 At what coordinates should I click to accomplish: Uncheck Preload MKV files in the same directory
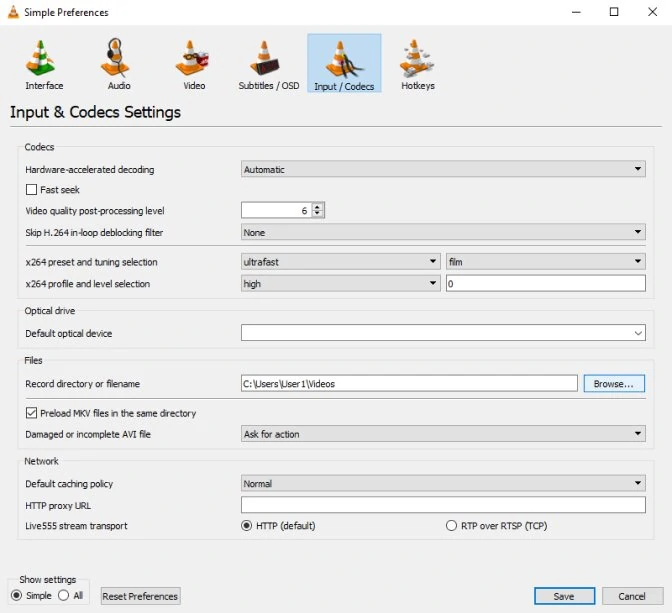click(x=31, y=413)
